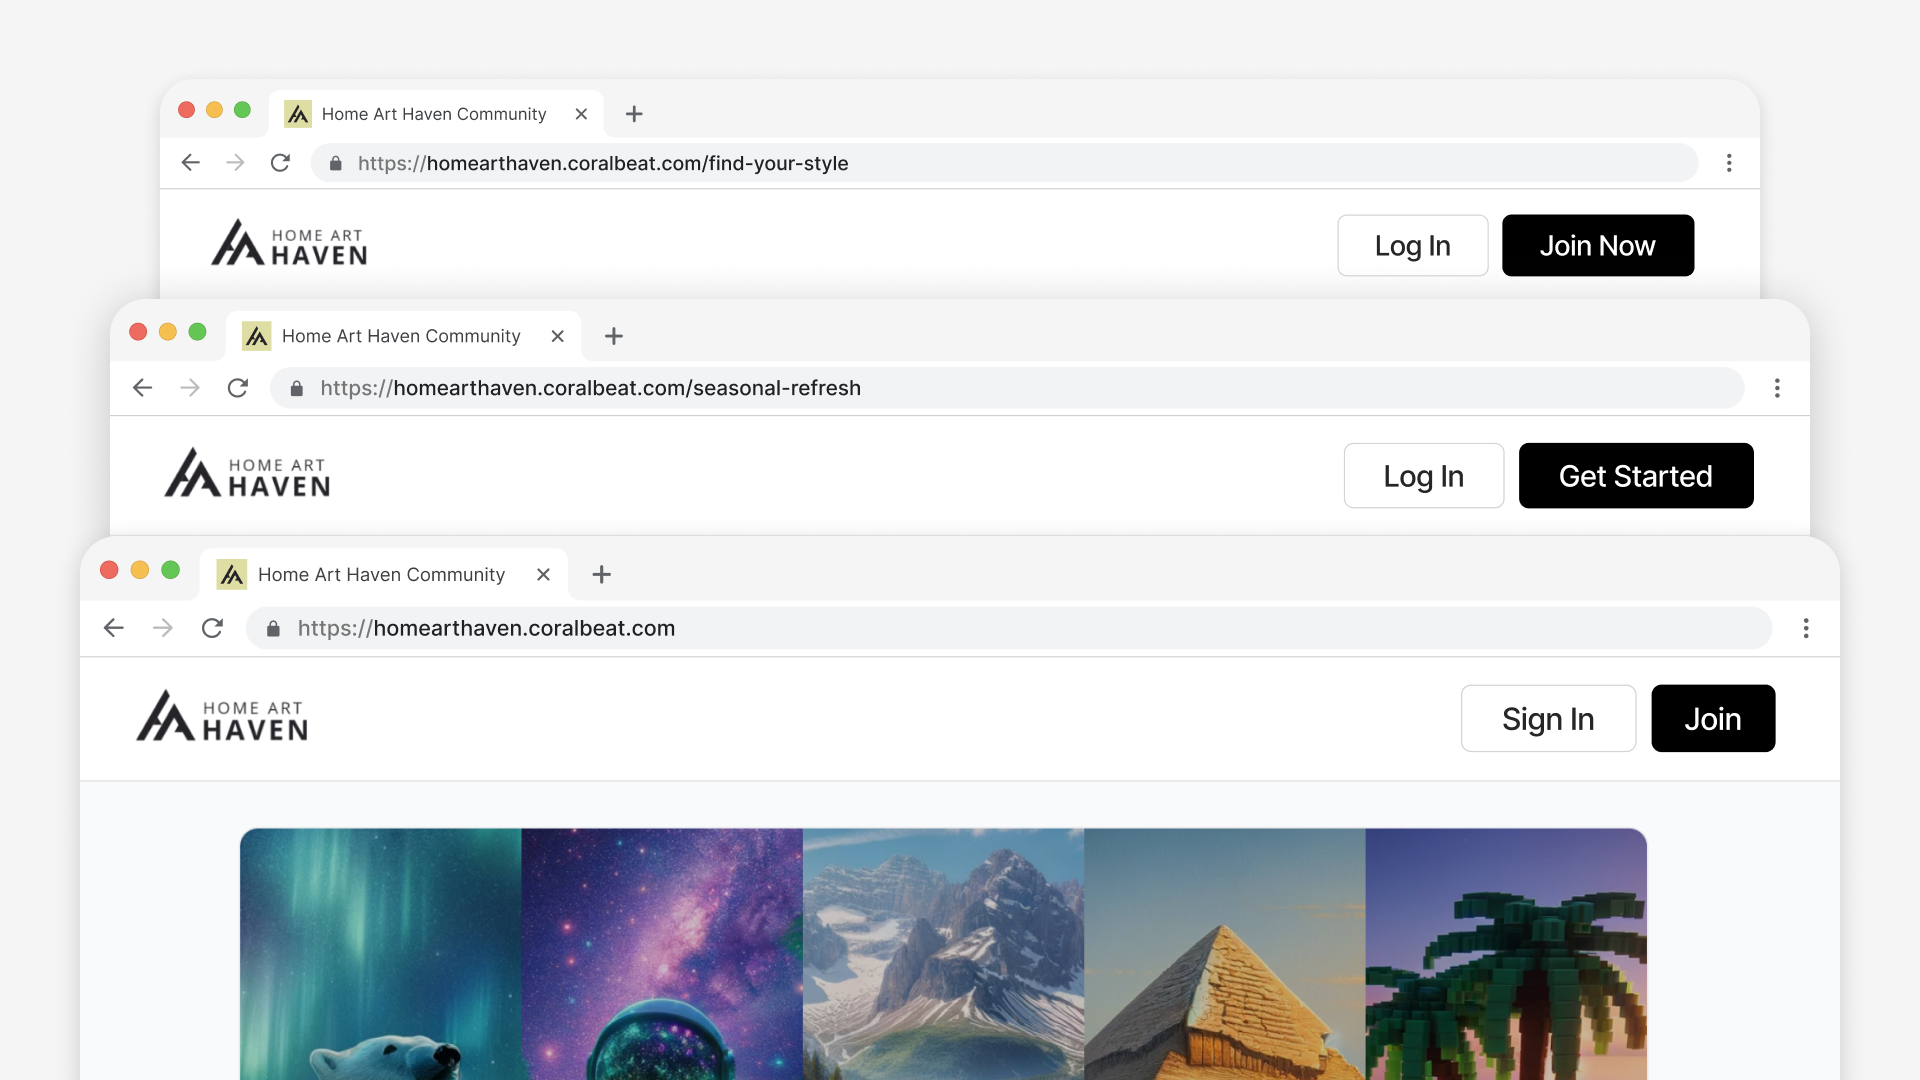Close the tab in the front window
The width and height of the screenshot is (1920, 1080).
pyautogui.click(x=543, y=574)
